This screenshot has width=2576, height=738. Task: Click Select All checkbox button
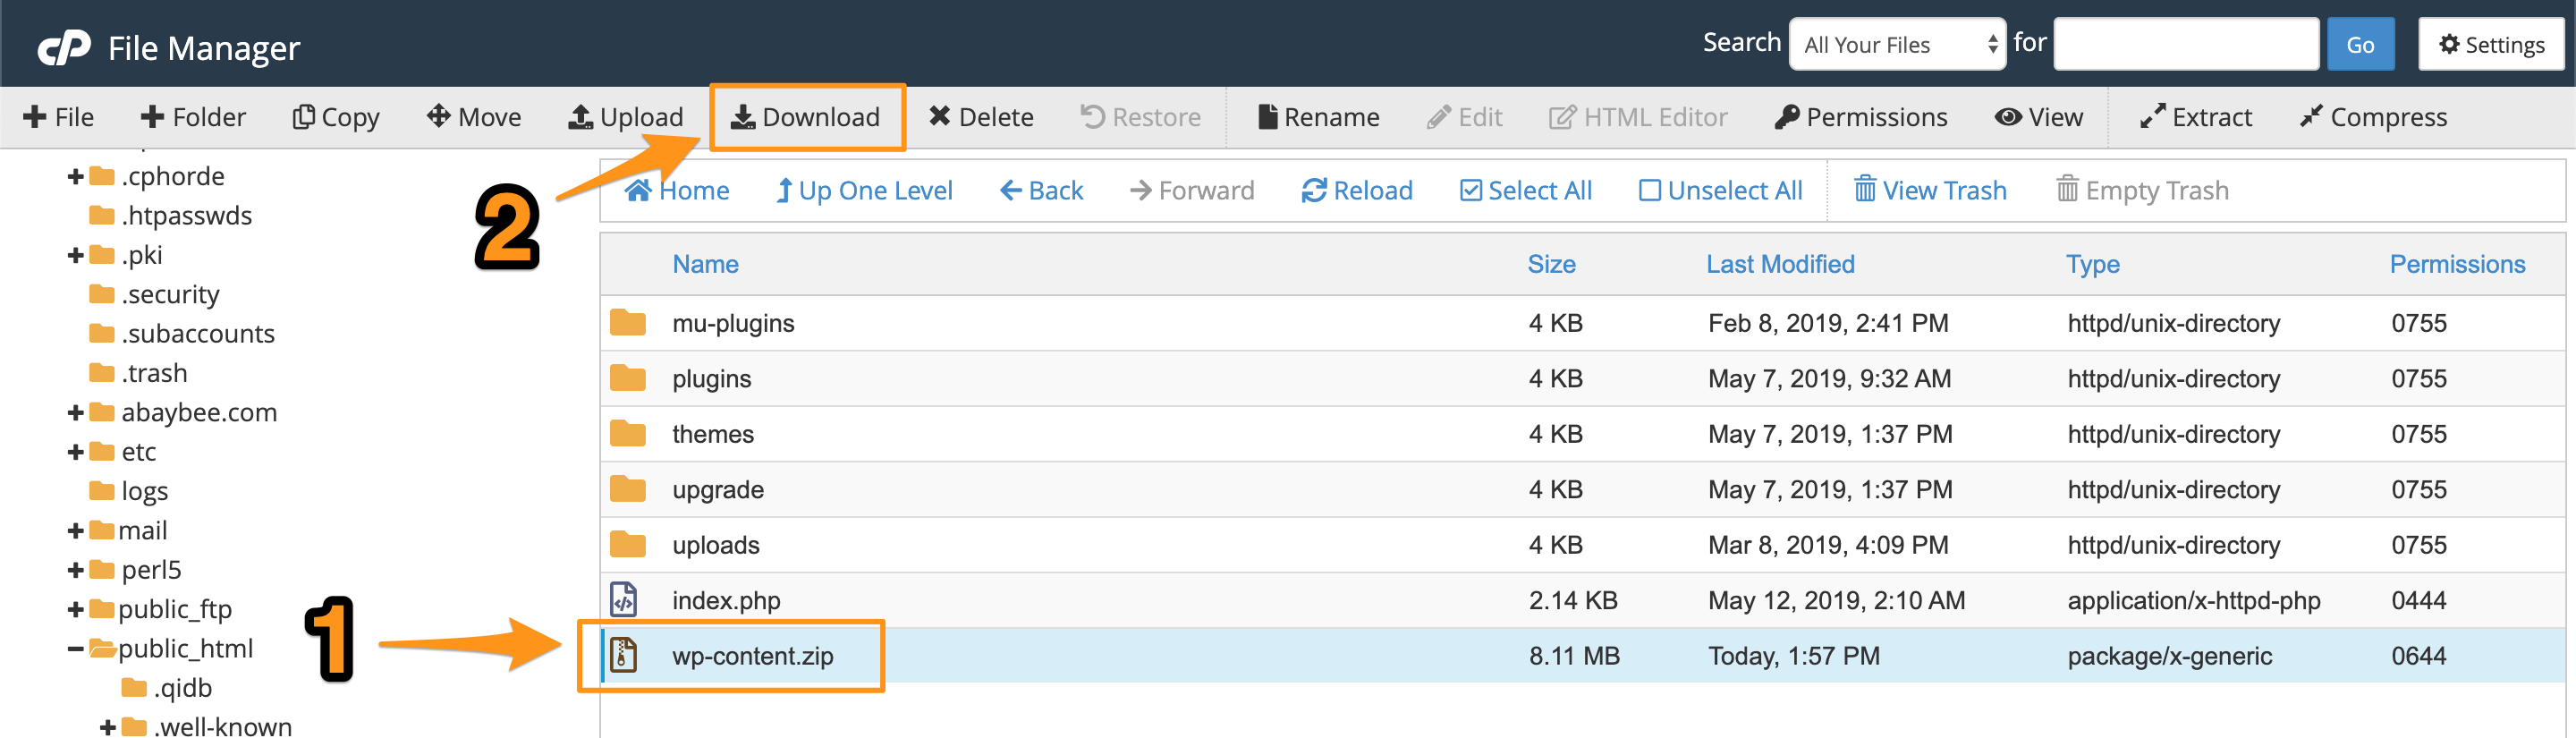pos(1525,190)
